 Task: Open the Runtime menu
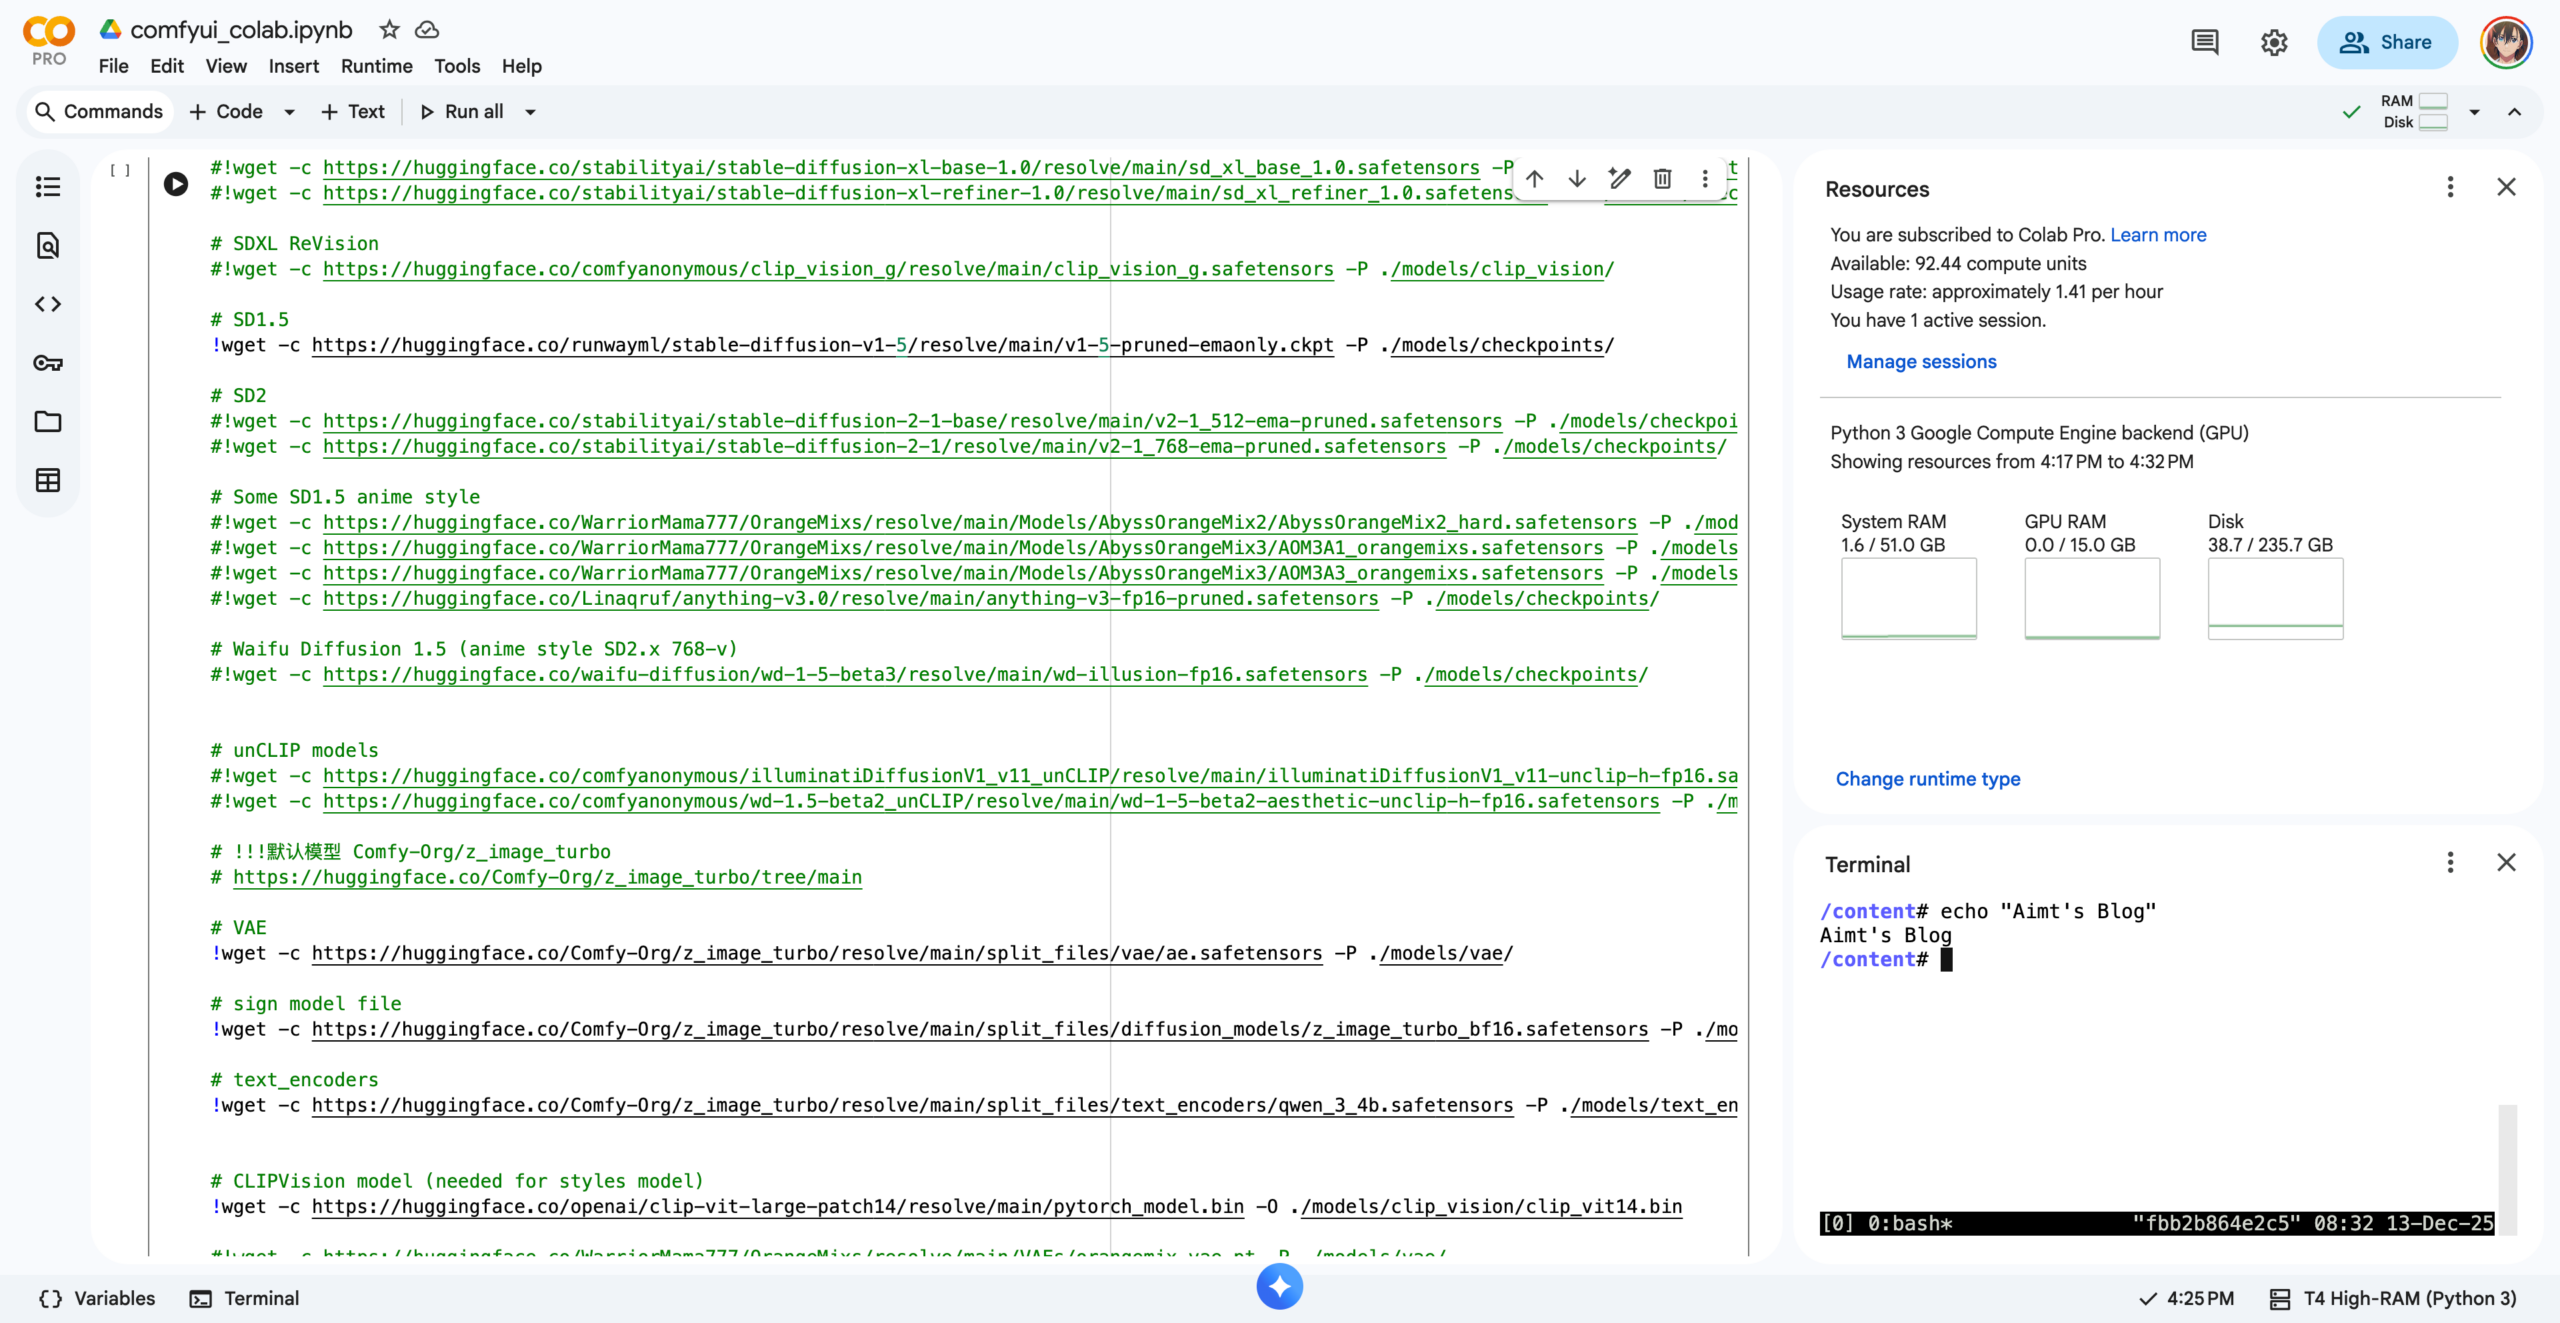pyautogui.click(x=376, y=66)
